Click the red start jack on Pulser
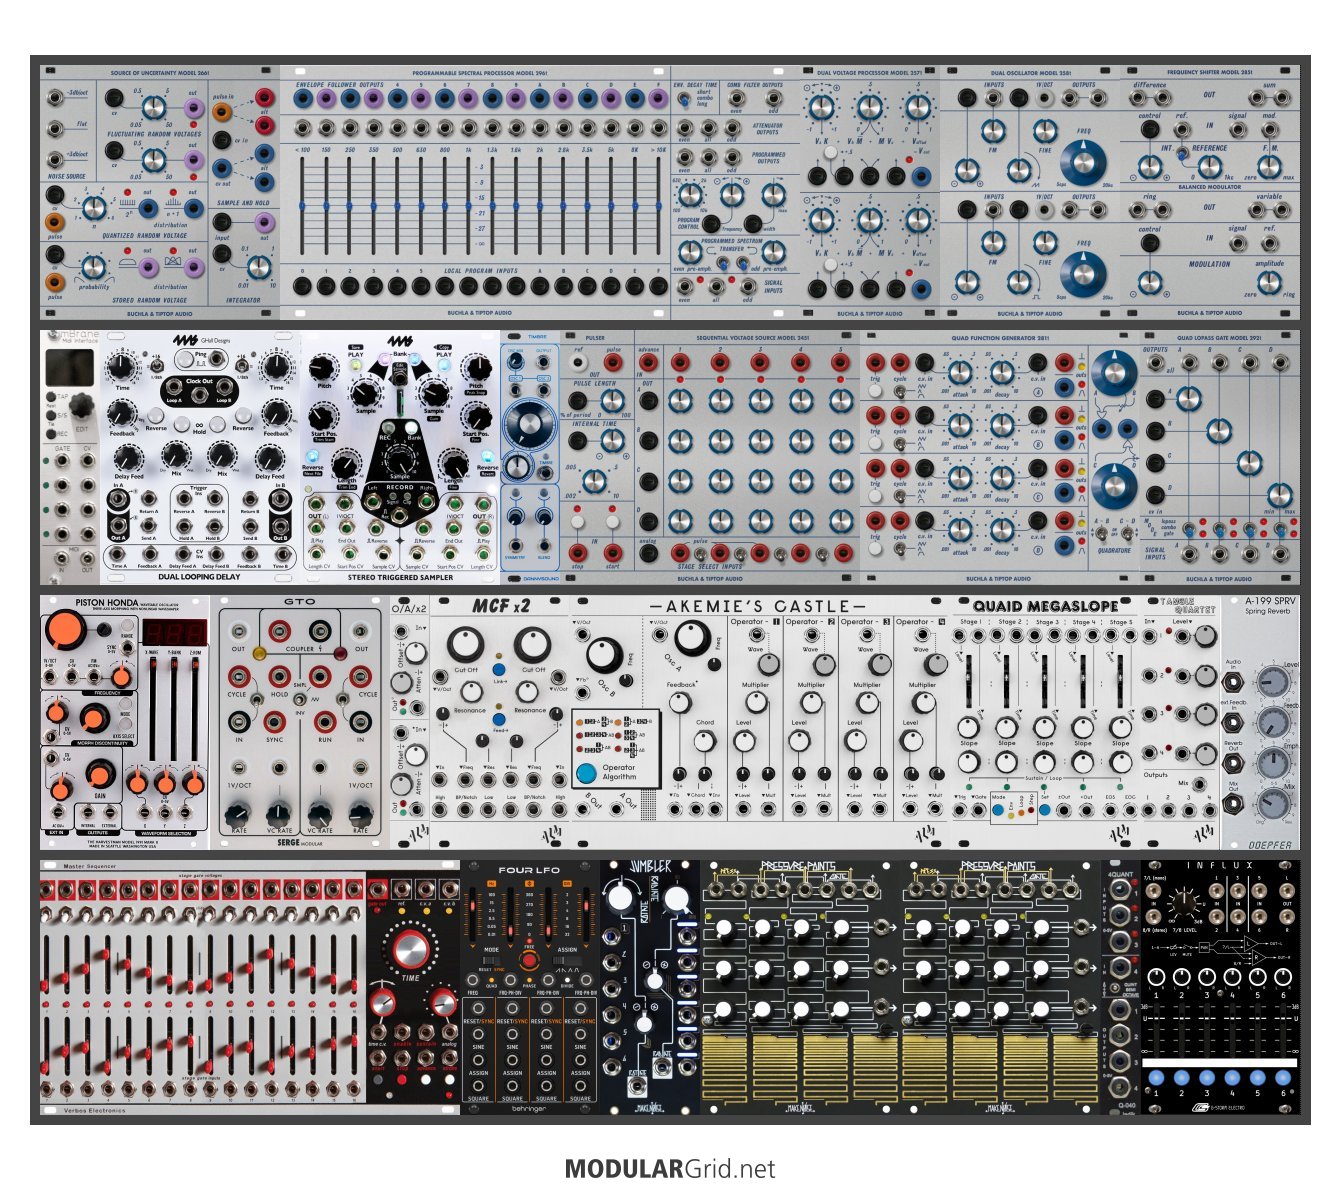The height and width of the screenshot is (1190, 1341). point(611,552)
